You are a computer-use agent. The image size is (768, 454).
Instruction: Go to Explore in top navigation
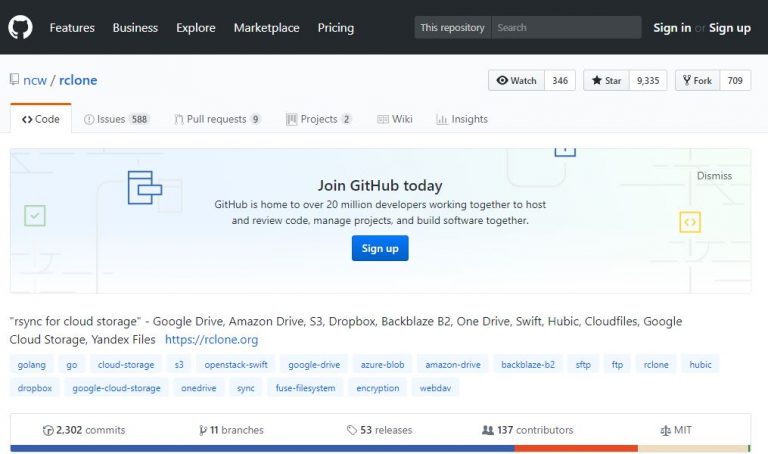[196, 28]
